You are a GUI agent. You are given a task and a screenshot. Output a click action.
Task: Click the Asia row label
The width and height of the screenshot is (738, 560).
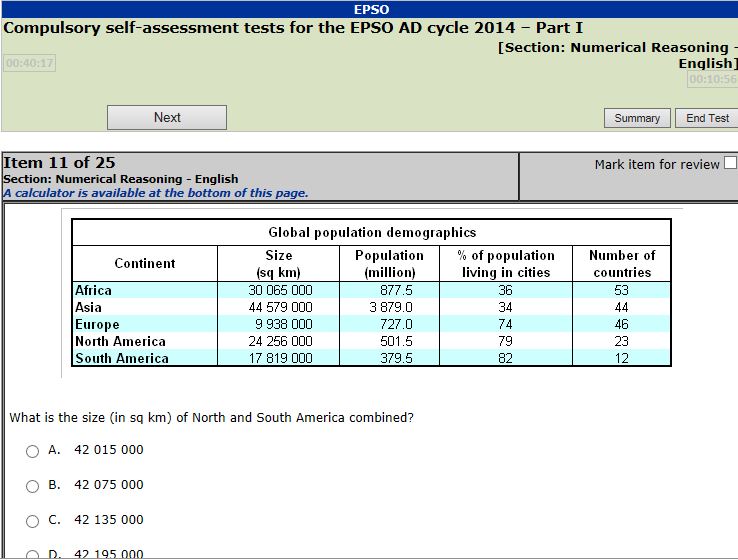tap(88, 307)
